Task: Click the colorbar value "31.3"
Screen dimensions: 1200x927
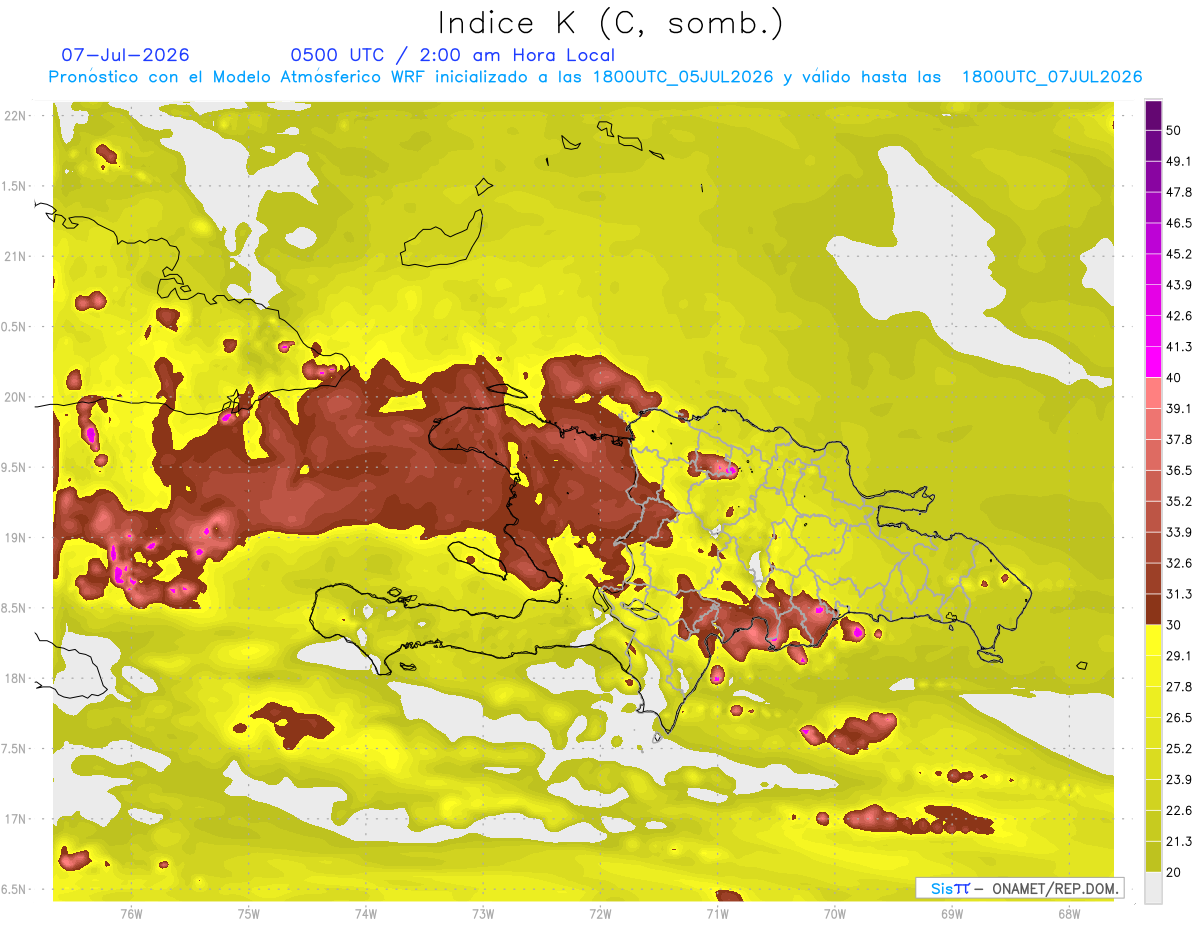Action: point(1179,594)
